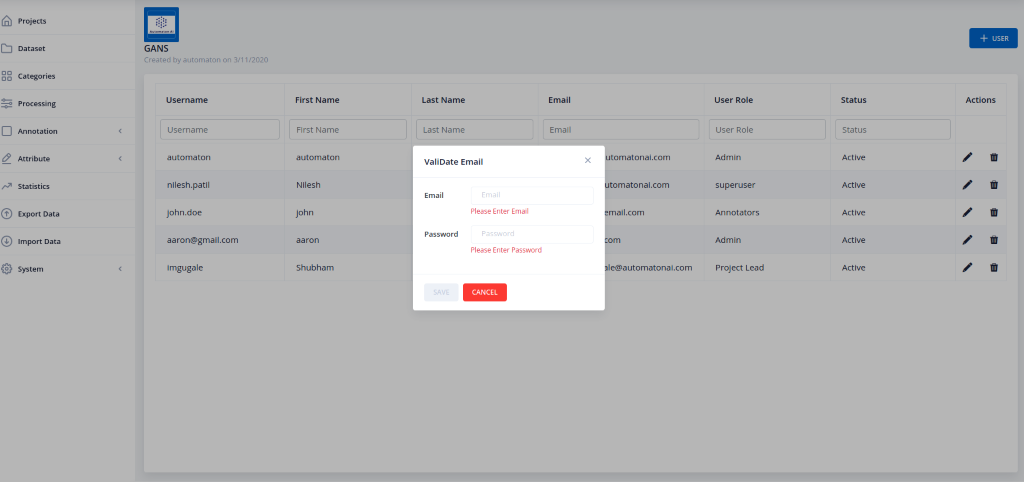Open the Projects sidebar item
The image size is (1024, 482).
pyautogui.click(x=32, y=21)
